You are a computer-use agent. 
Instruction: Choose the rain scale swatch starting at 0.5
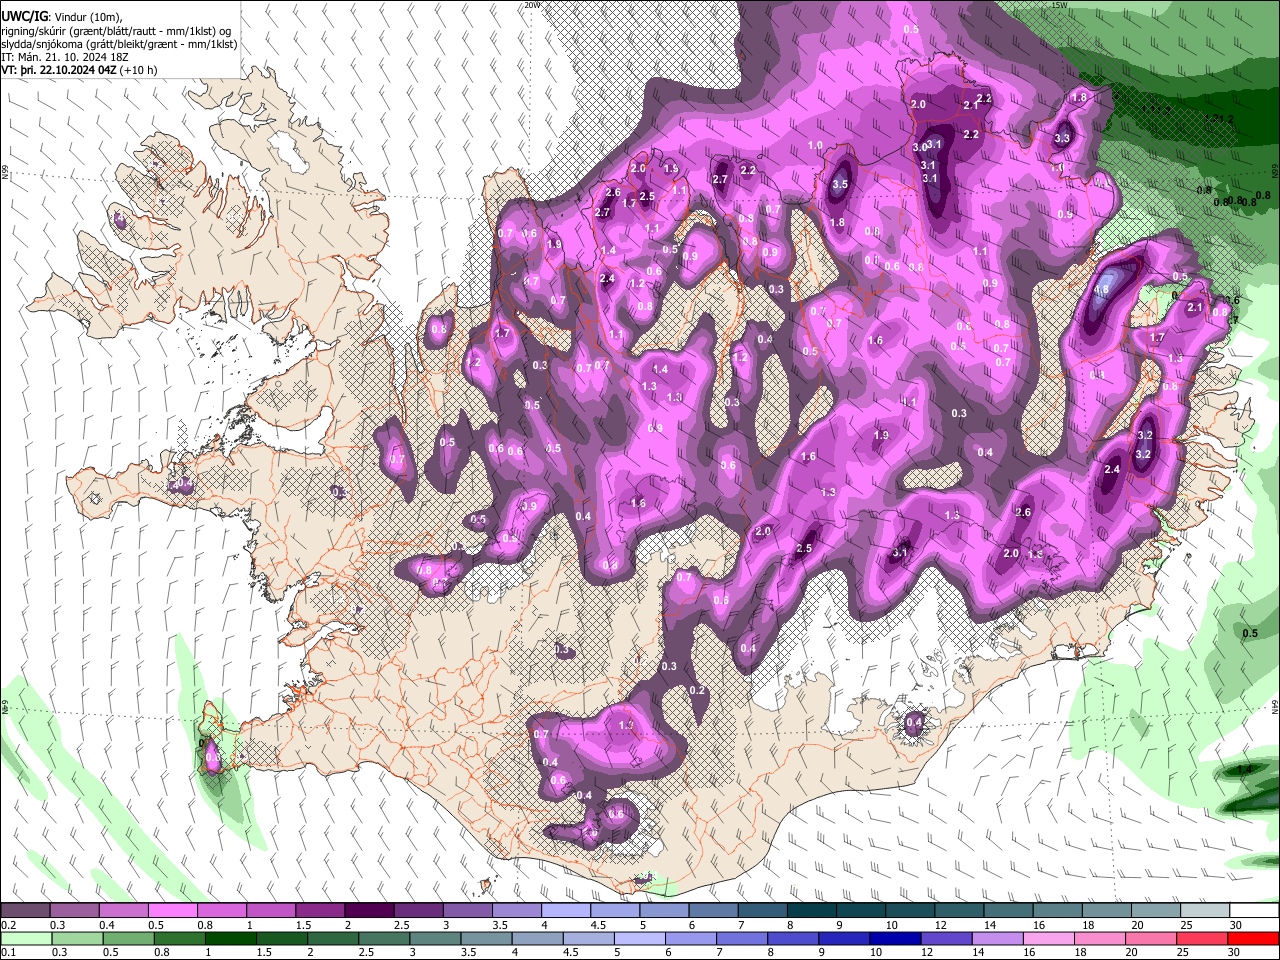129,938
